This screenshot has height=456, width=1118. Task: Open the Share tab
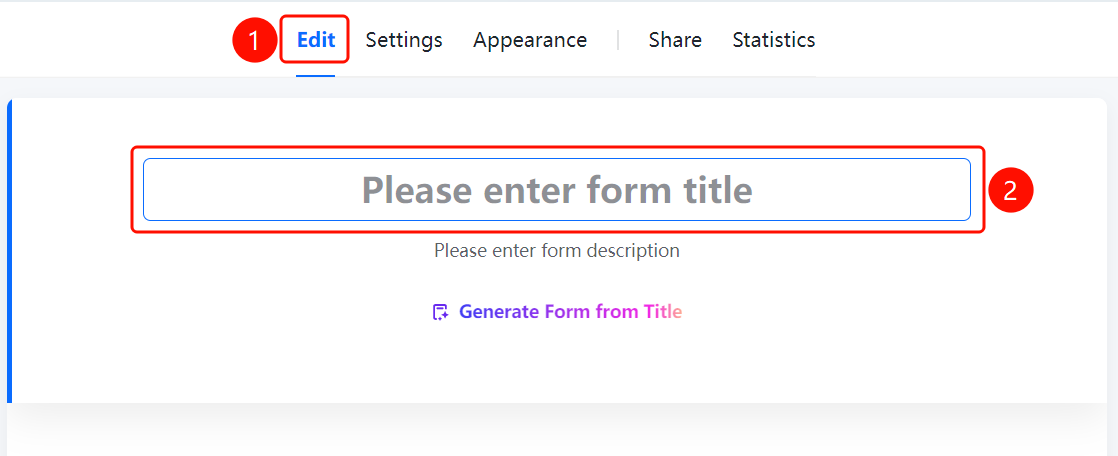click(x=675, y=40)
